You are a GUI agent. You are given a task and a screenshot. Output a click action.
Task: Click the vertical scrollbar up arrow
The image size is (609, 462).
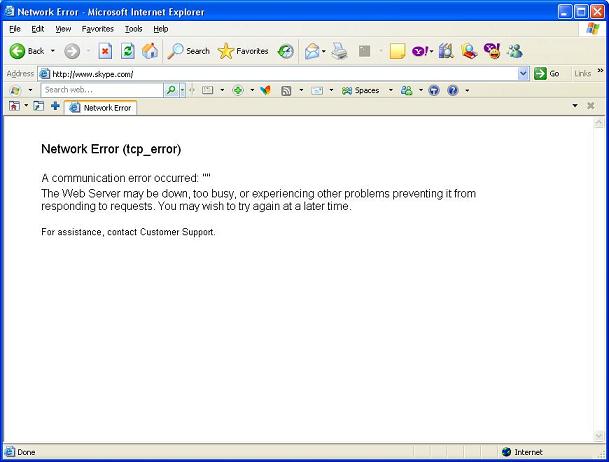[599, 123]
